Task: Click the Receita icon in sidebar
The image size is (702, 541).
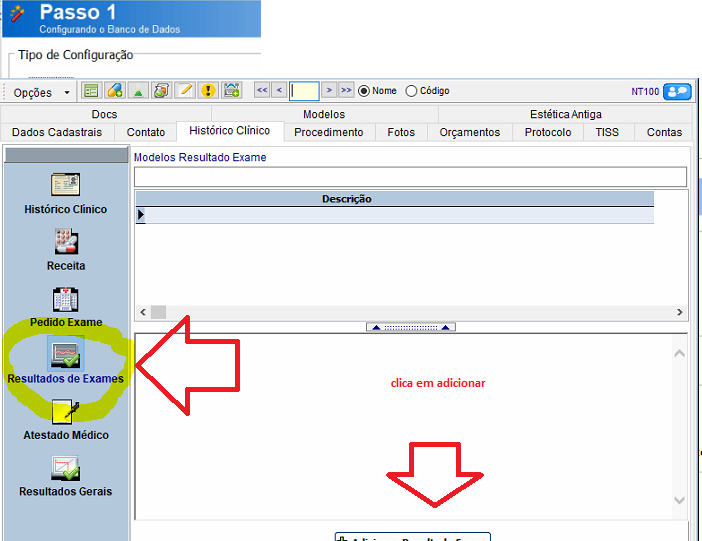Action: coord(65,243)
